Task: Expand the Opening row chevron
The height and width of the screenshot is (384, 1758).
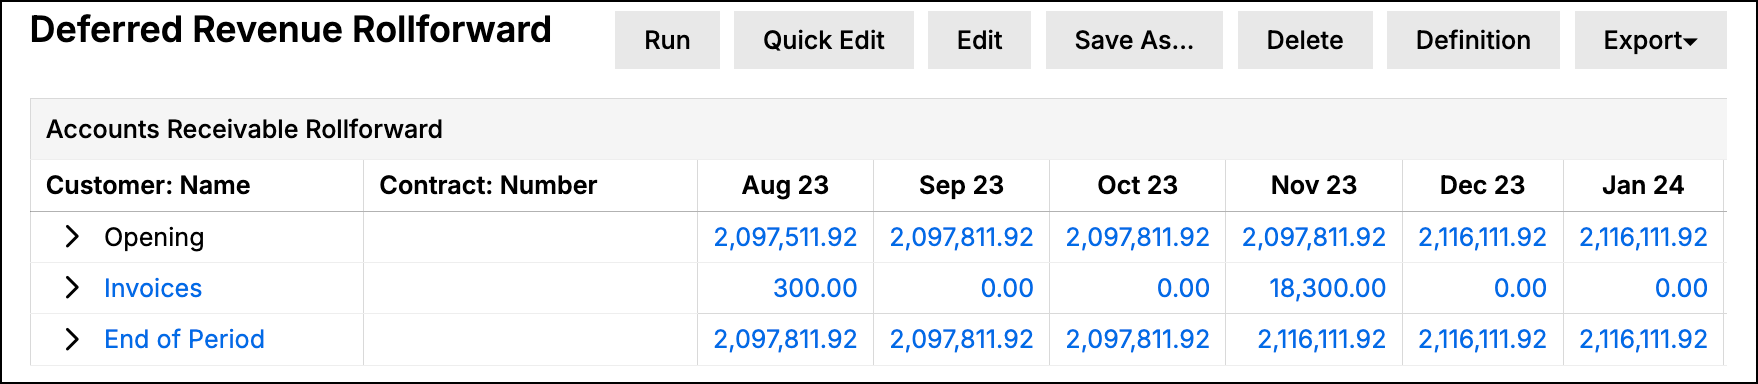Action: (72, 237)
